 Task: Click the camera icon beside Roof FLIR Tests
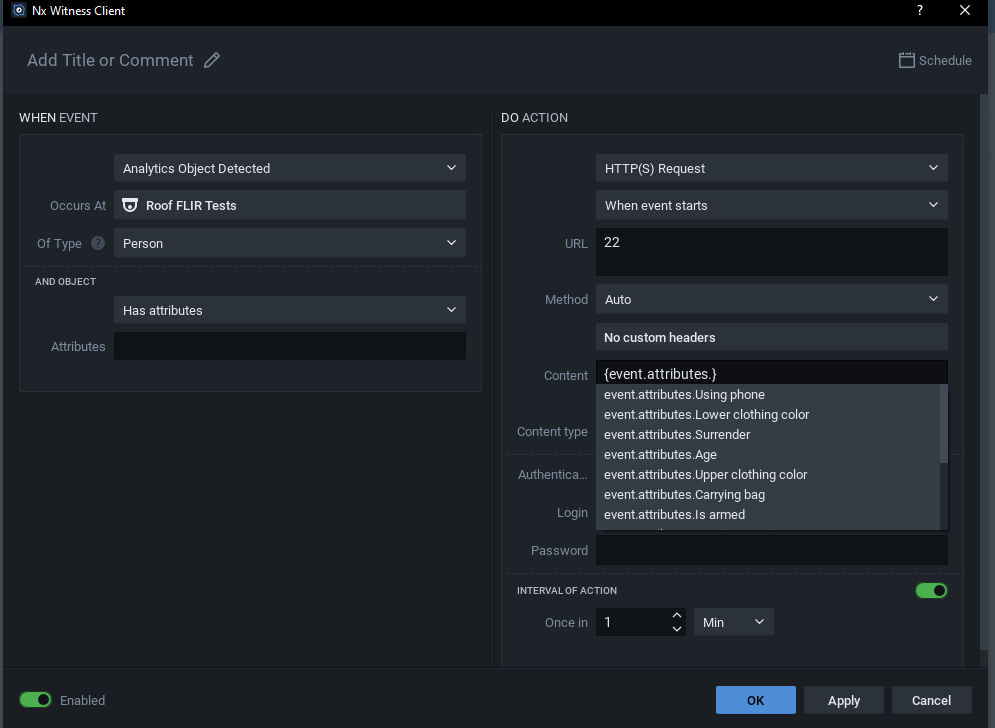tap(130, 205)
